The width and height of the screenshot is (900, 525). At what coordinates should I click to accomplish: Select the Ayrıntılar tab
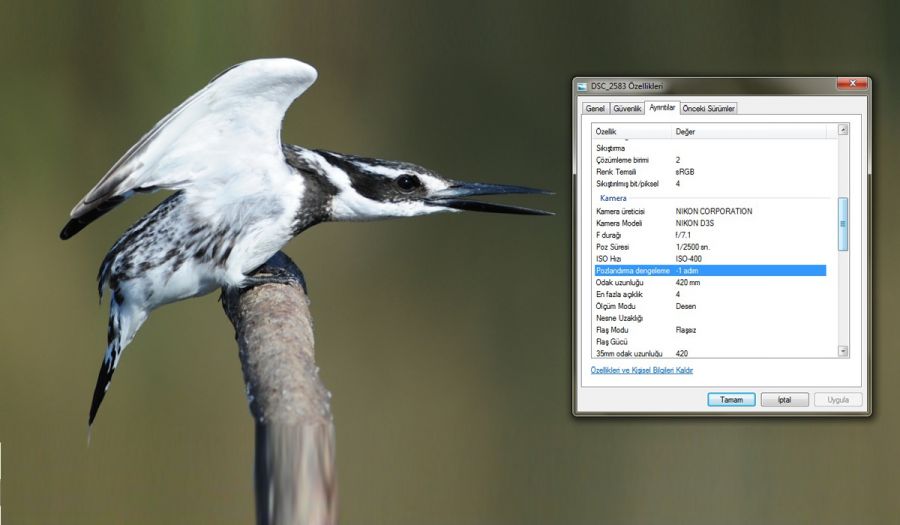(x=662, y=107)
